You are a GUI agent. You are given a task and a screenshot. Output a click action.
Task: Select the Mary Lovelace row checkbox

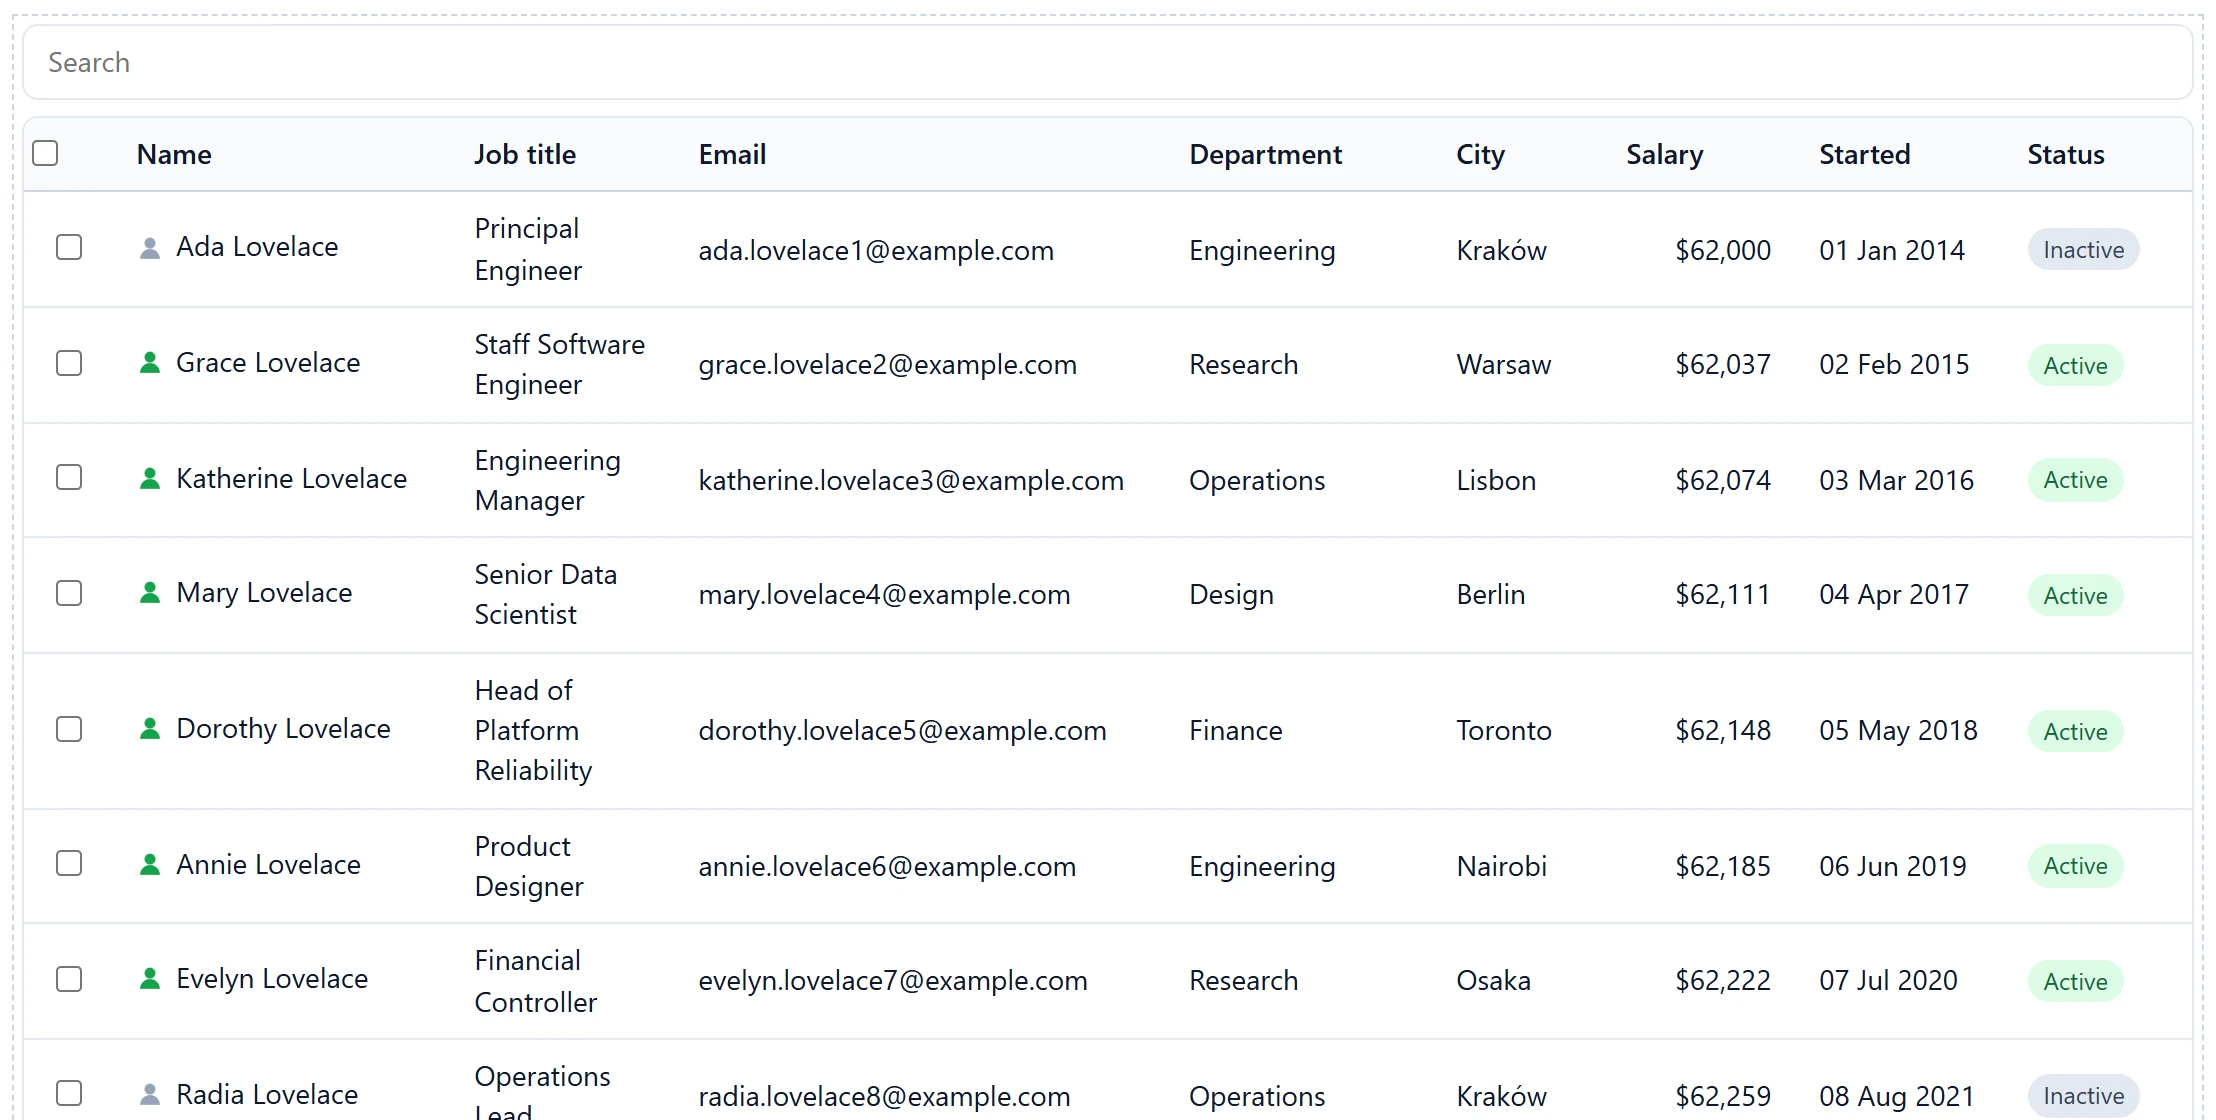click(x=69, y=593)
